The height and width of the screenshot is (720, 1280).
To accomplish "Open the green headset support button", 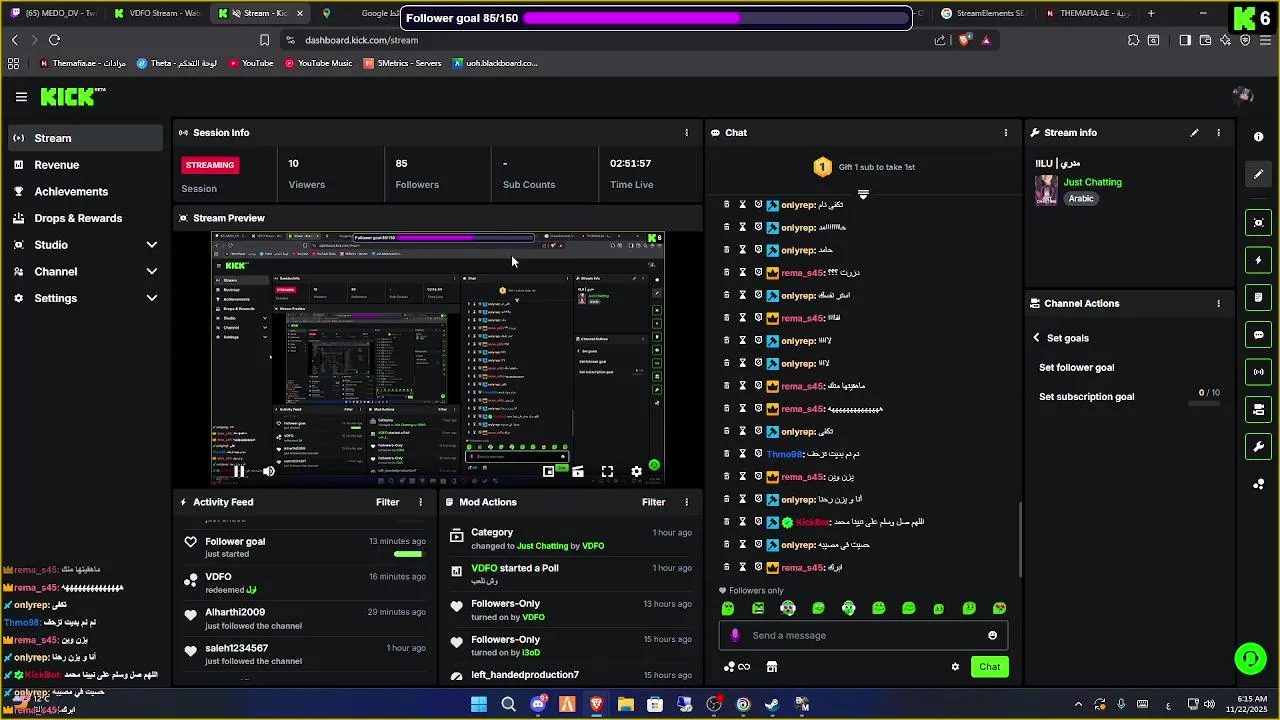I will pos(1249,659).
